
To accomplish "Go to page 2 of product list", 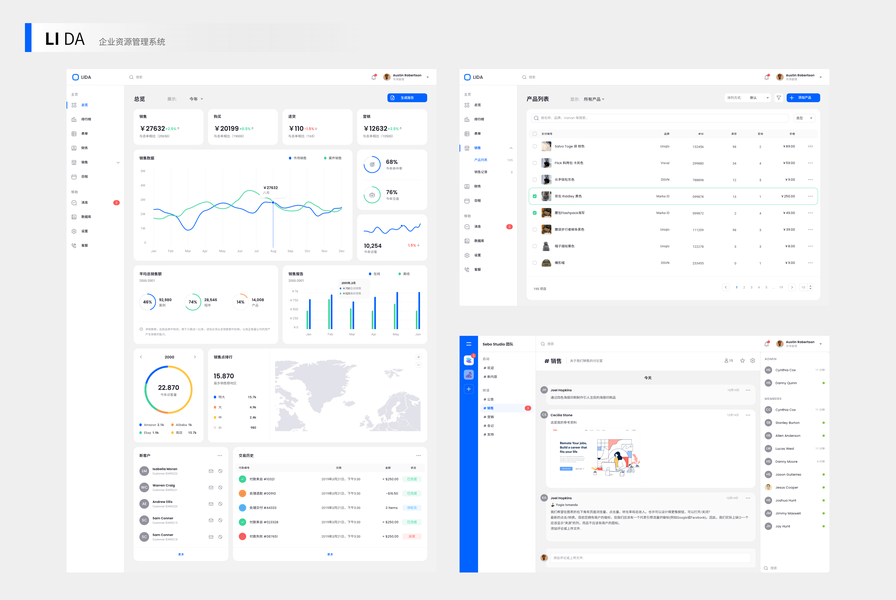I will coord(744,287).
